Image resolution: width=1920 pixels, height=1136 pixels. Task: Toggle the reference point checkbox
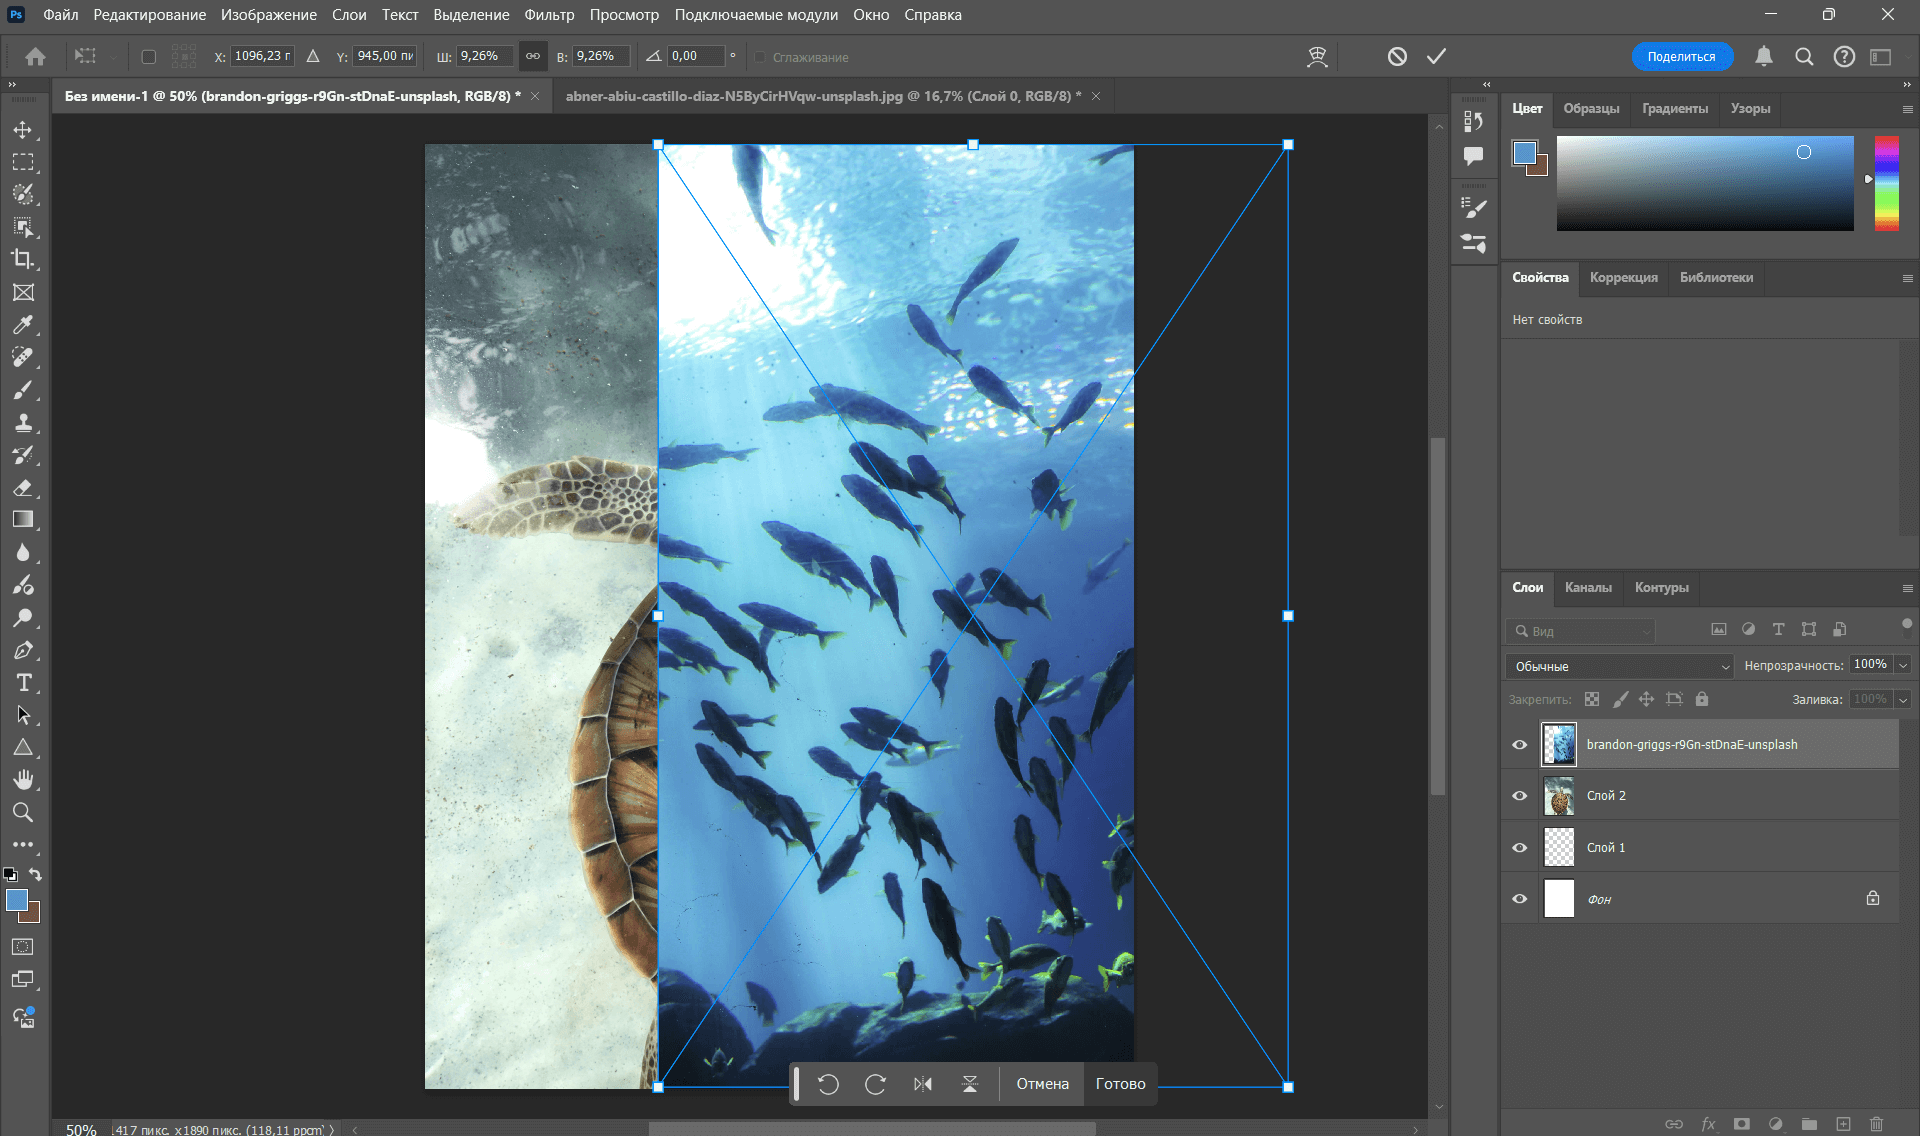[x=149, y=57]
